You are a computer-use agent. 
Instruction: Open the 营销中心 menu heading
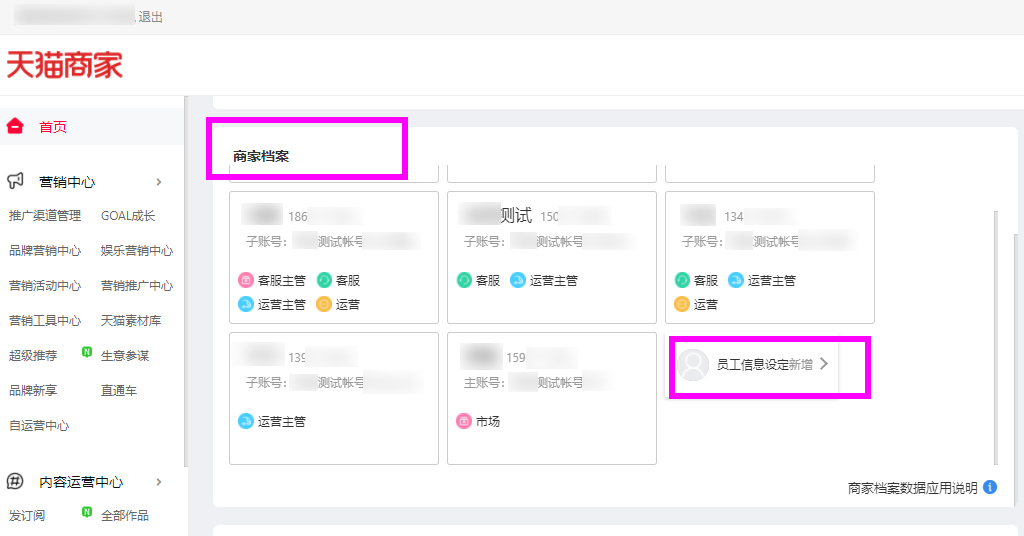point(67,182)
